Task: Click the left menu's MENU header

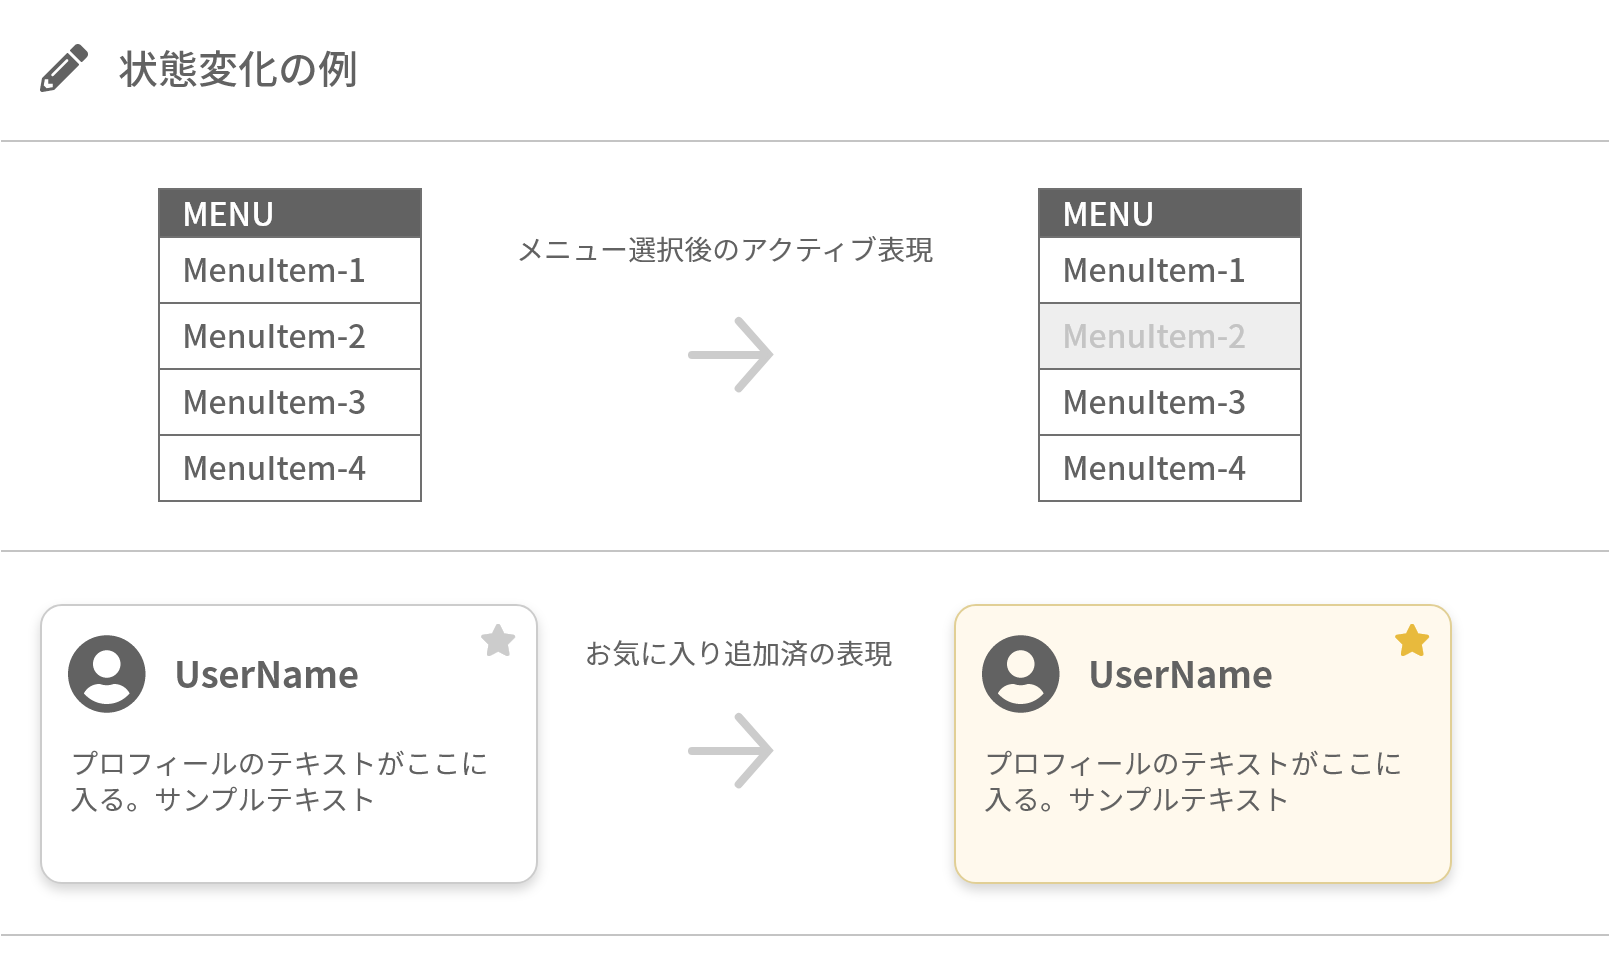Action: (290, 214)
